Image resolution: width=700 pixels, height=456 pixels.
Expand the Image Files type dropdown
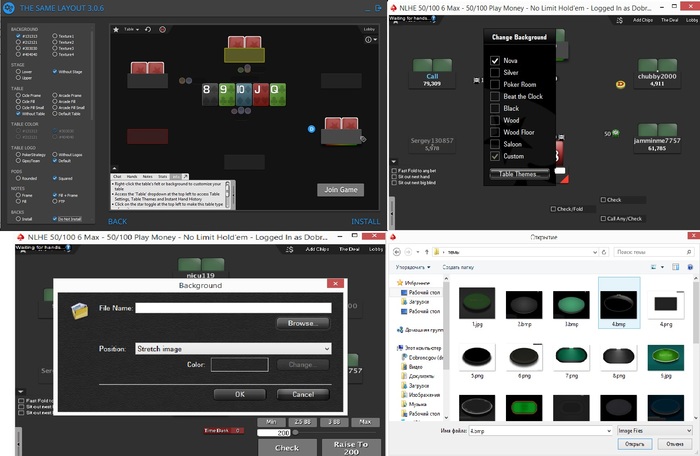(654, 431)
